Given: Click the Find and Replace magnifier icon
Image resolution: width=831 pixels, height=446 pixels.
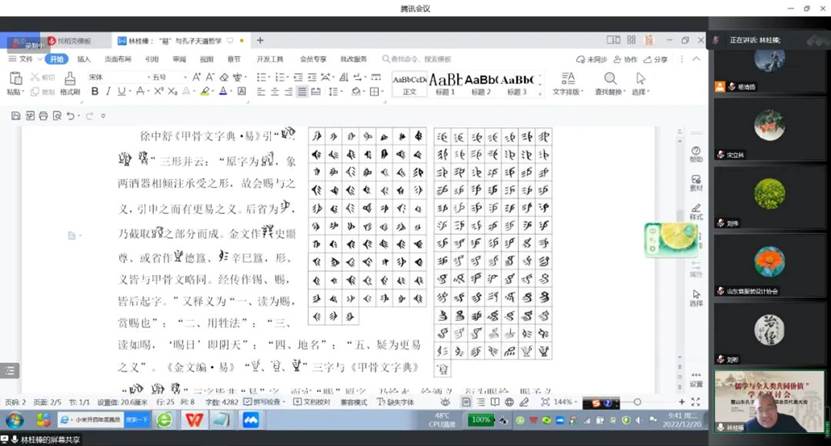Looking at the screenshot, I should click(609, 80).
